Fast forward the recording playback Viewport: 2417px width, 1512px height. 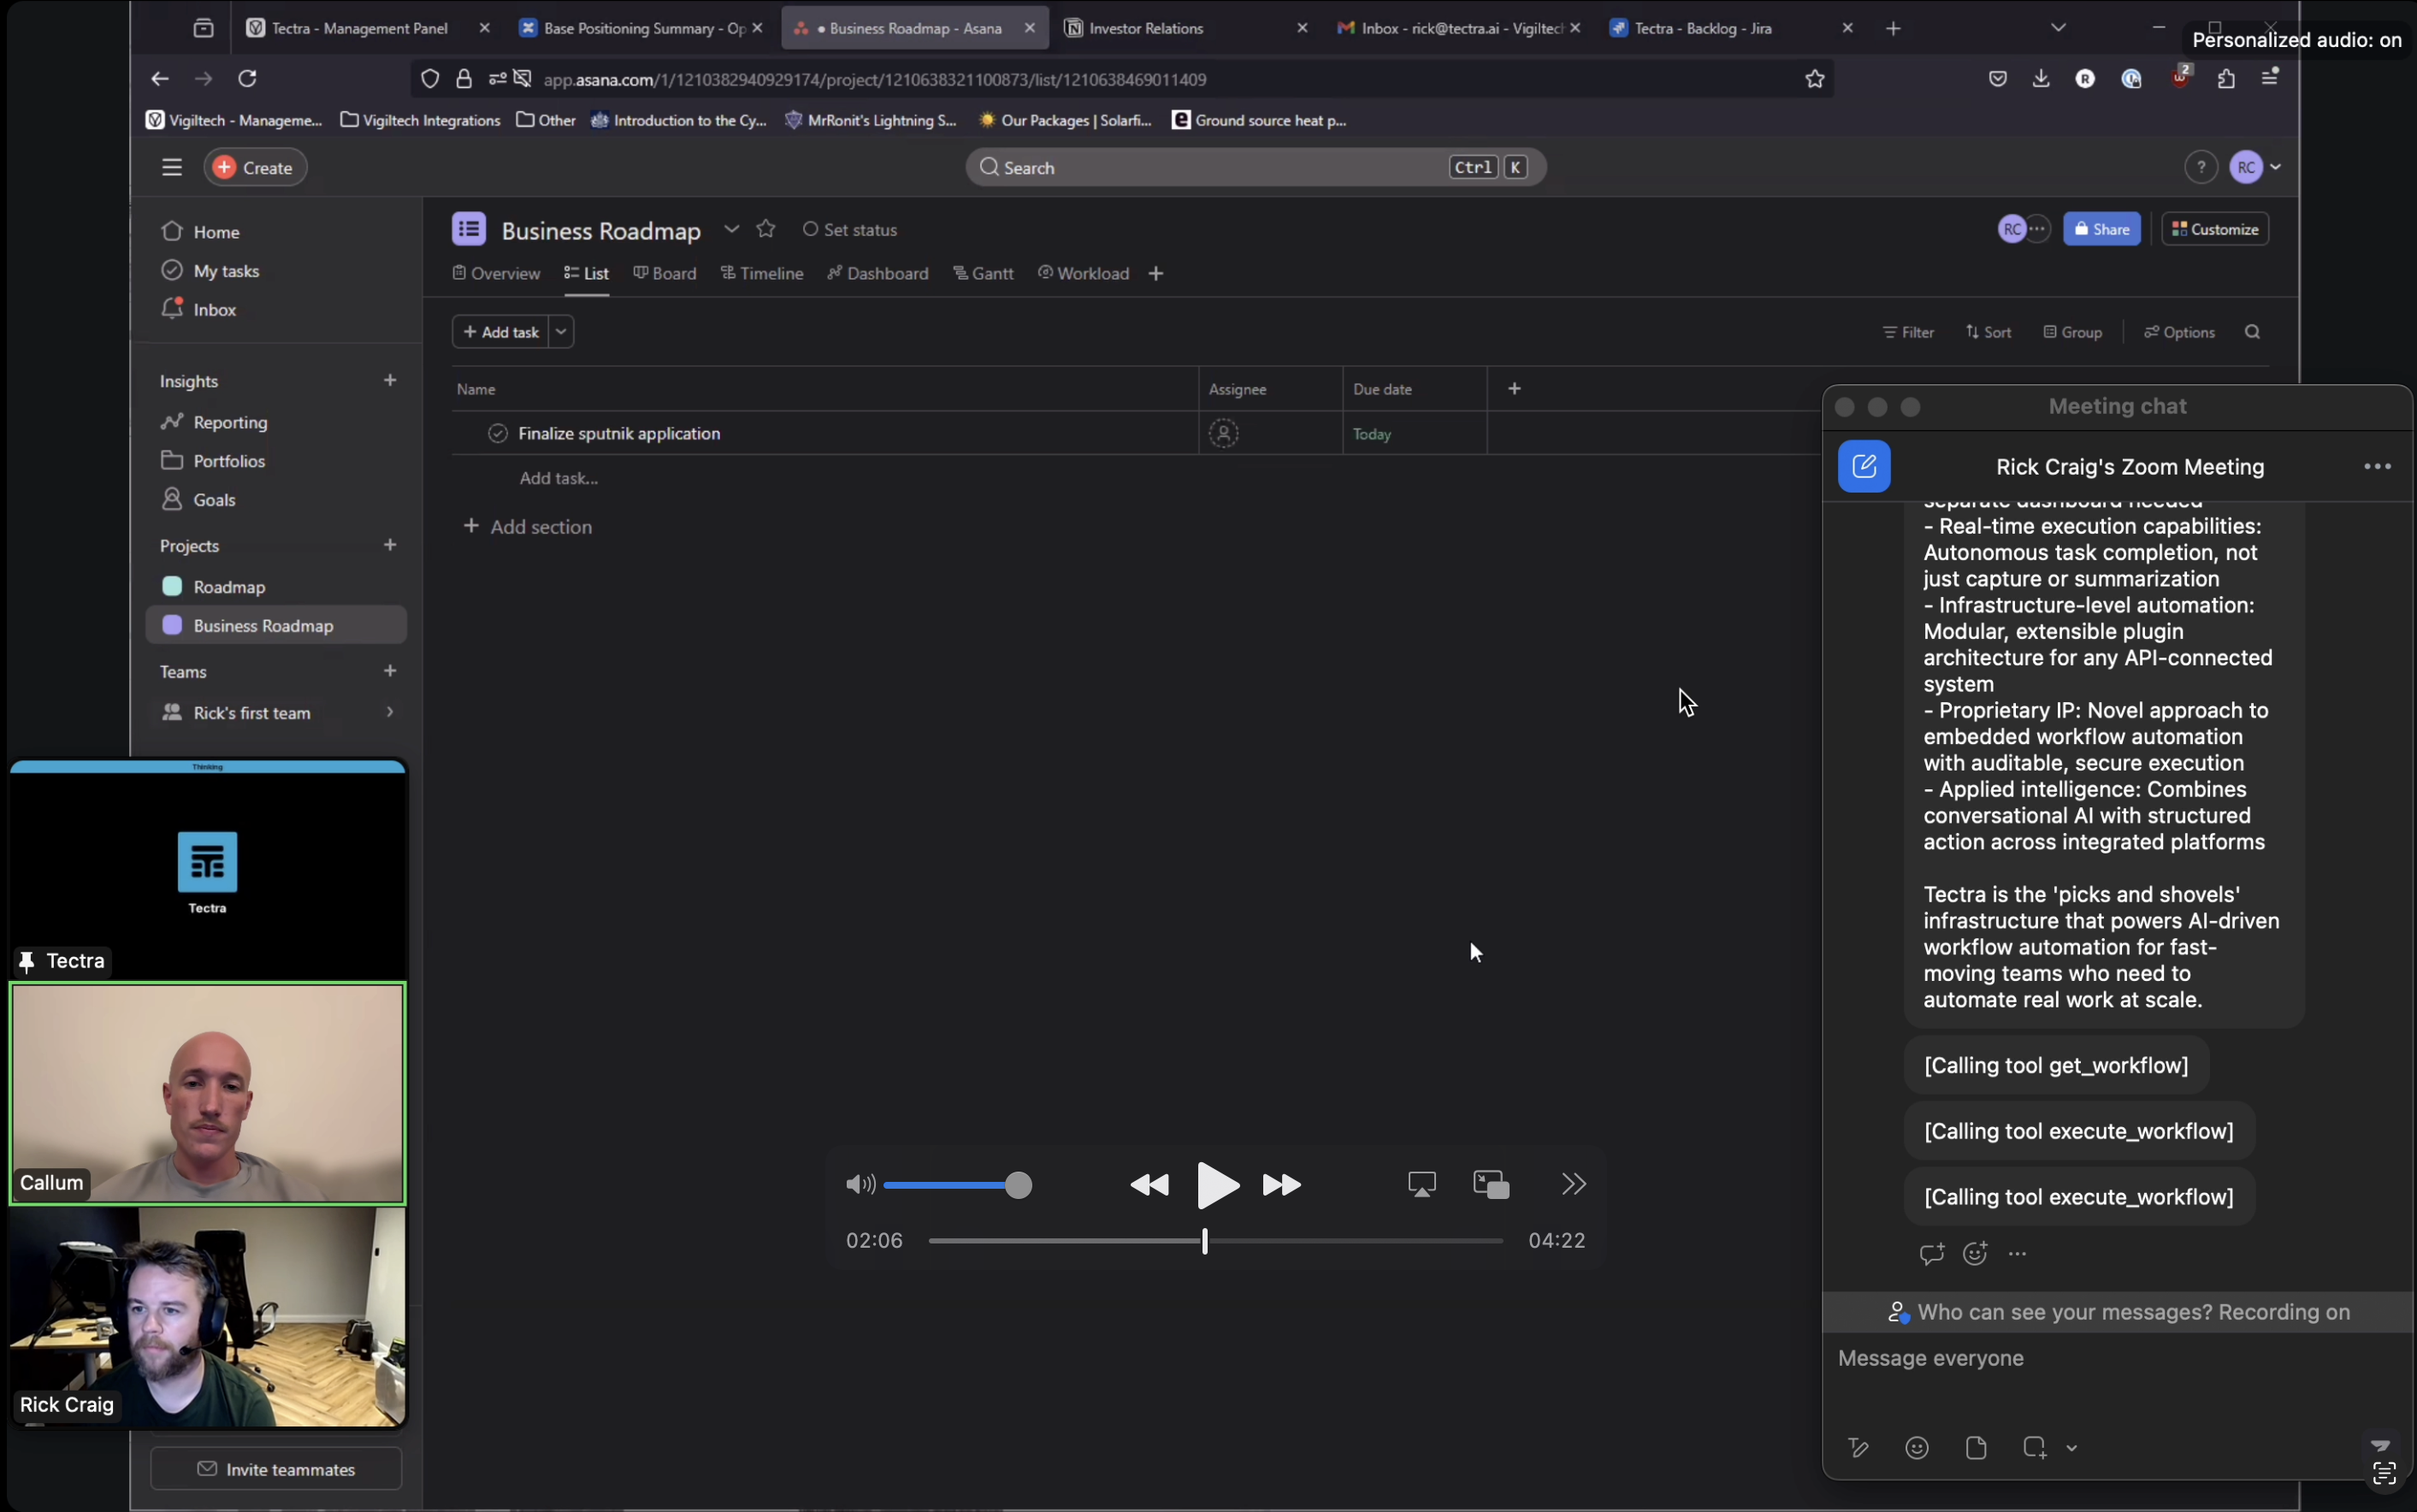(x=1282, y=1185)
